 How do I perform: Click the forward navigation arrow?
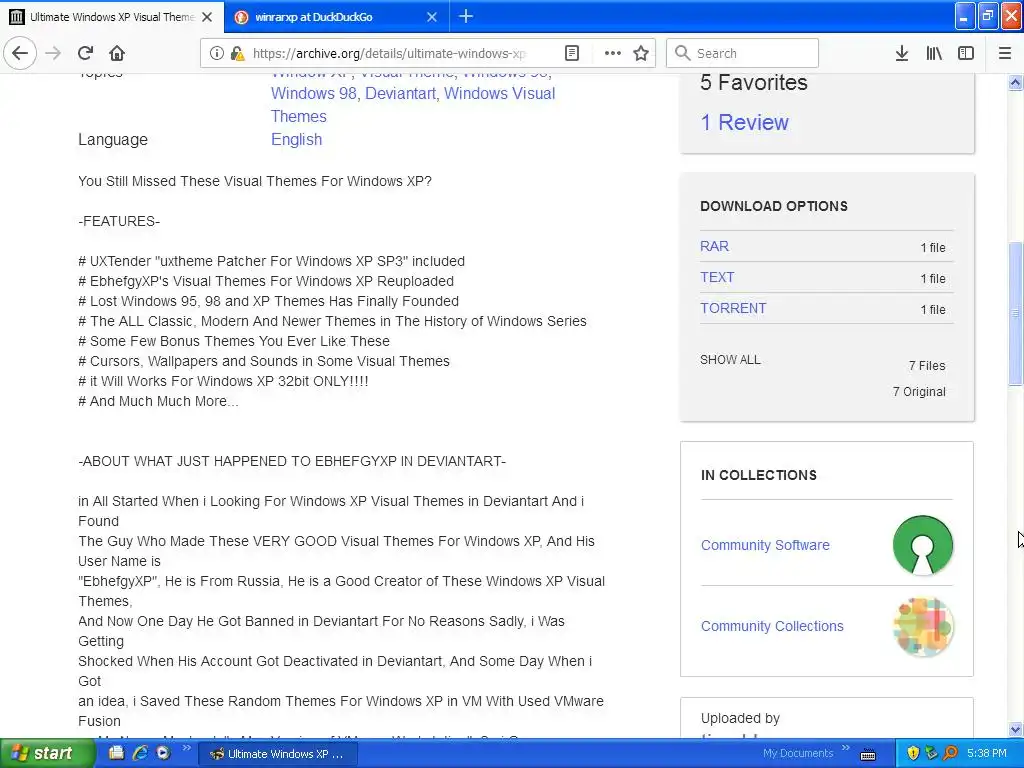53,53
